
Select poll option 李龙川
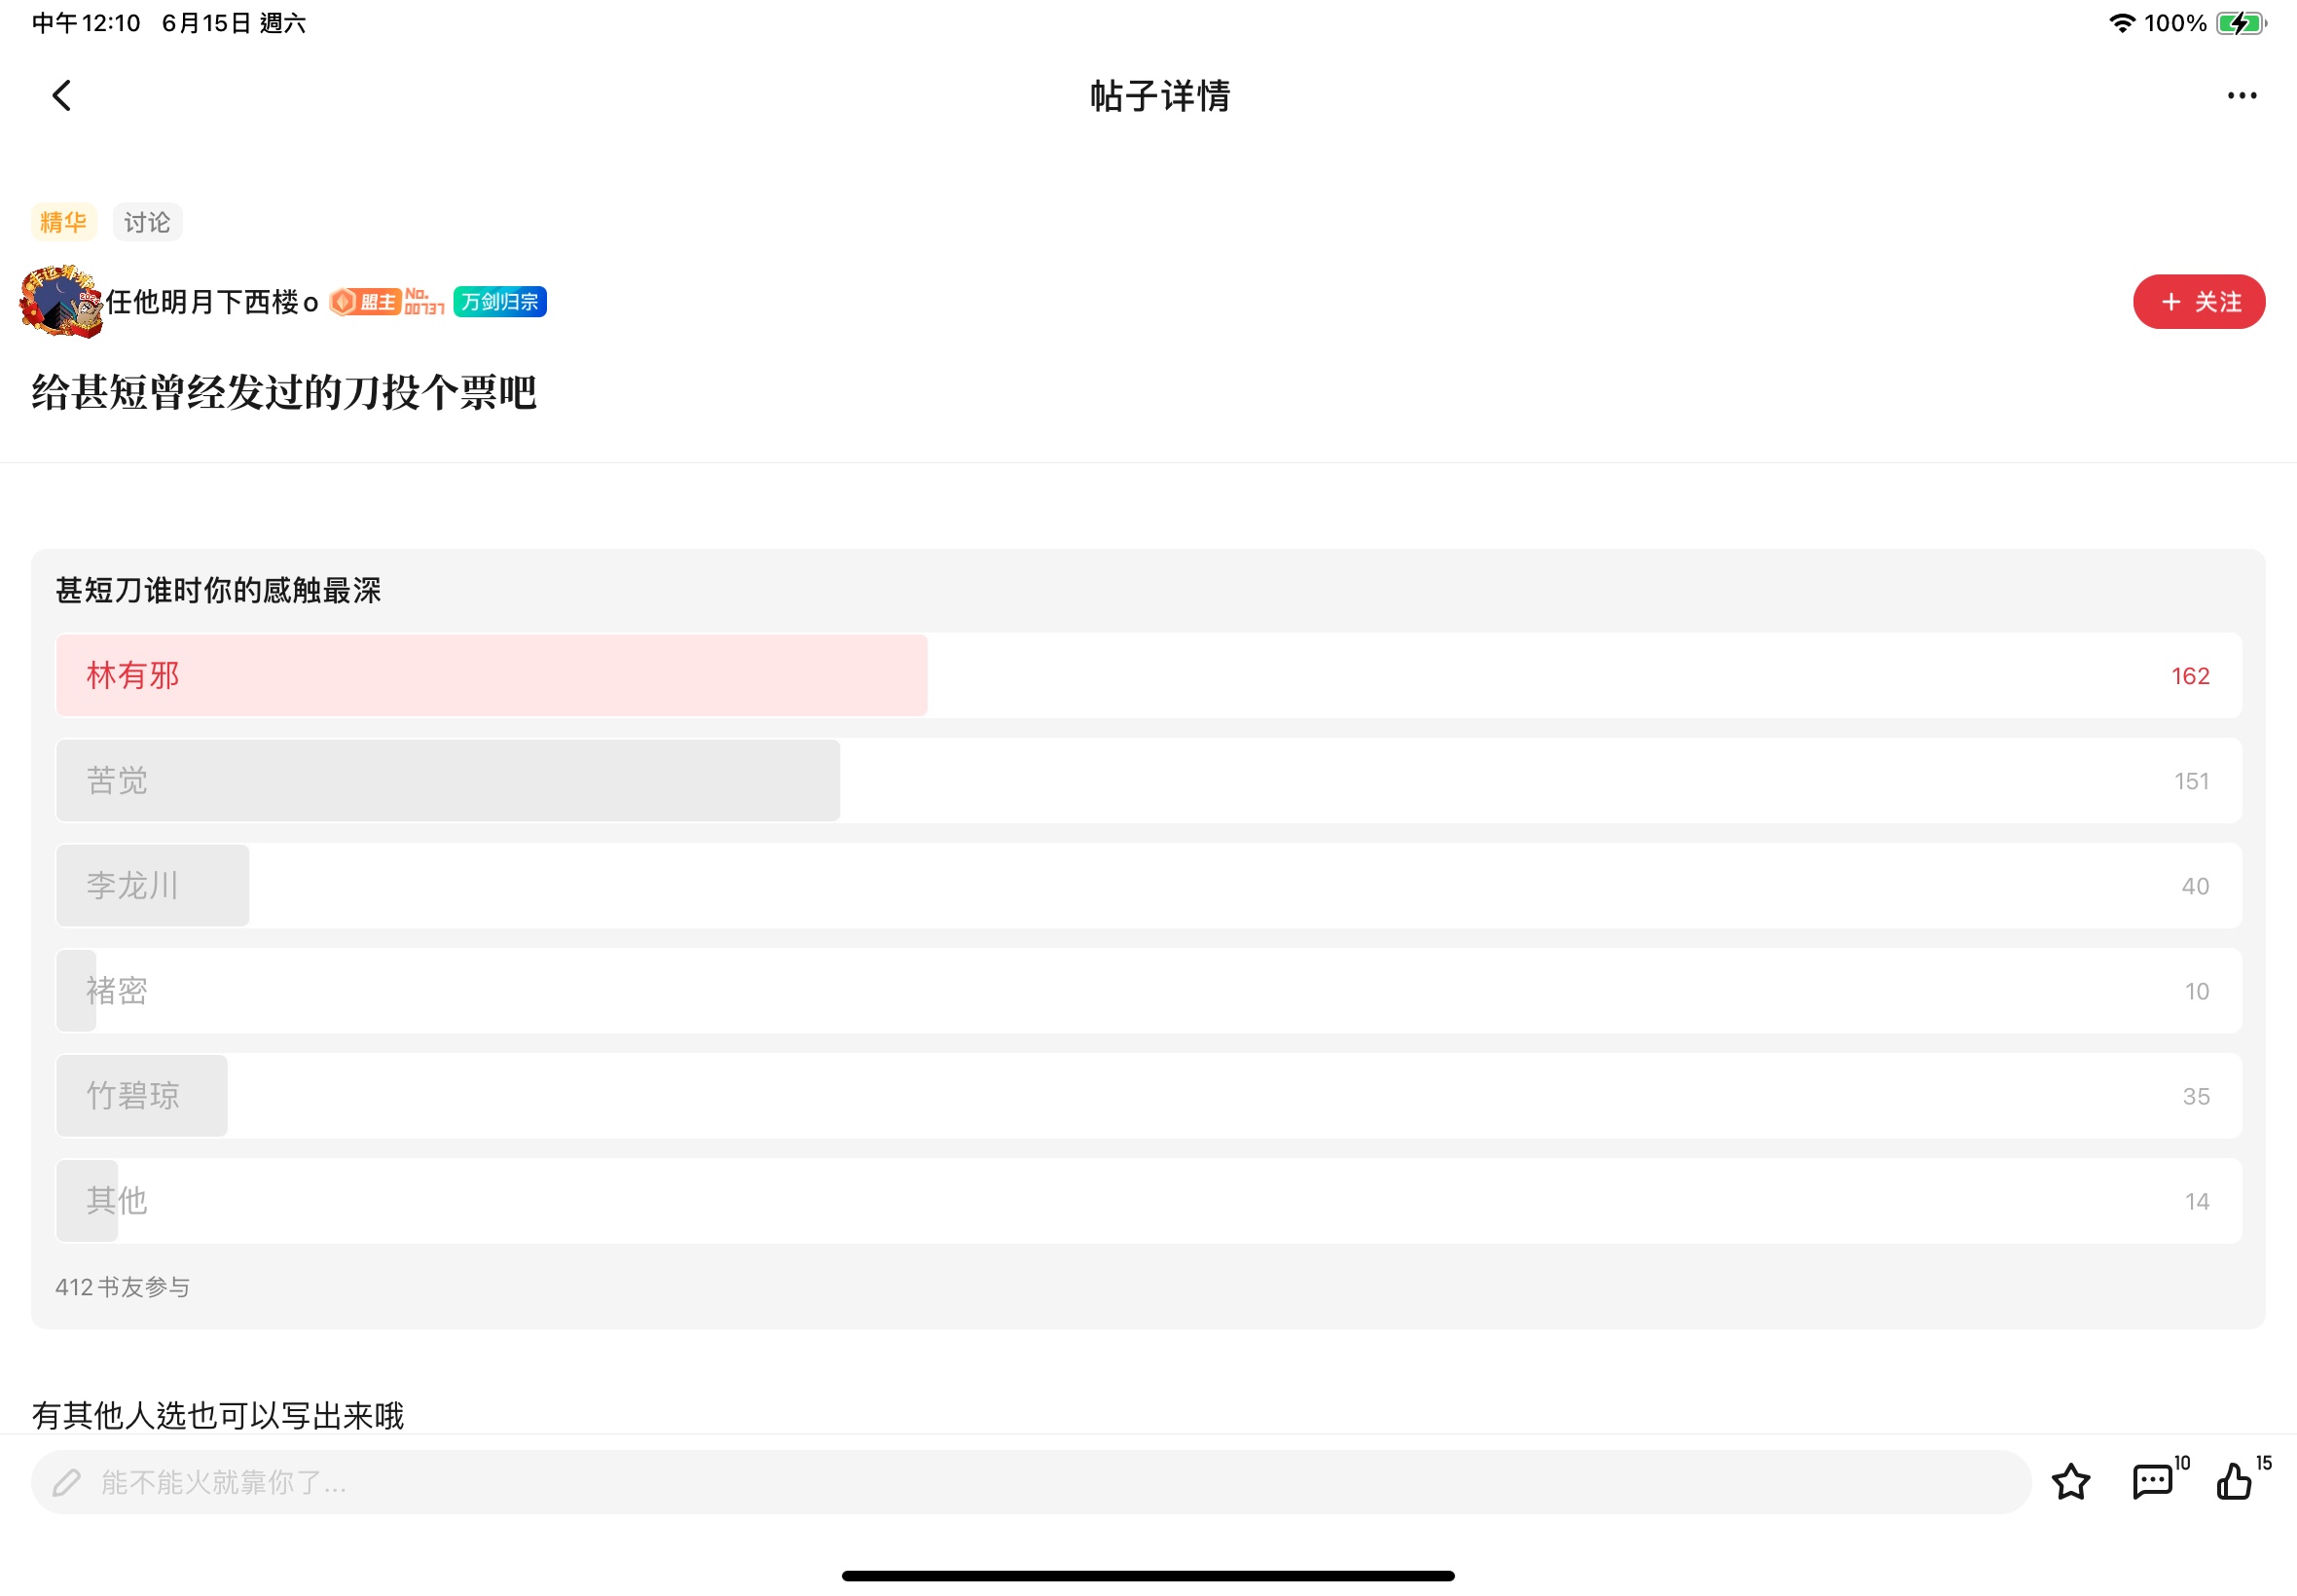coord(1148,886)
